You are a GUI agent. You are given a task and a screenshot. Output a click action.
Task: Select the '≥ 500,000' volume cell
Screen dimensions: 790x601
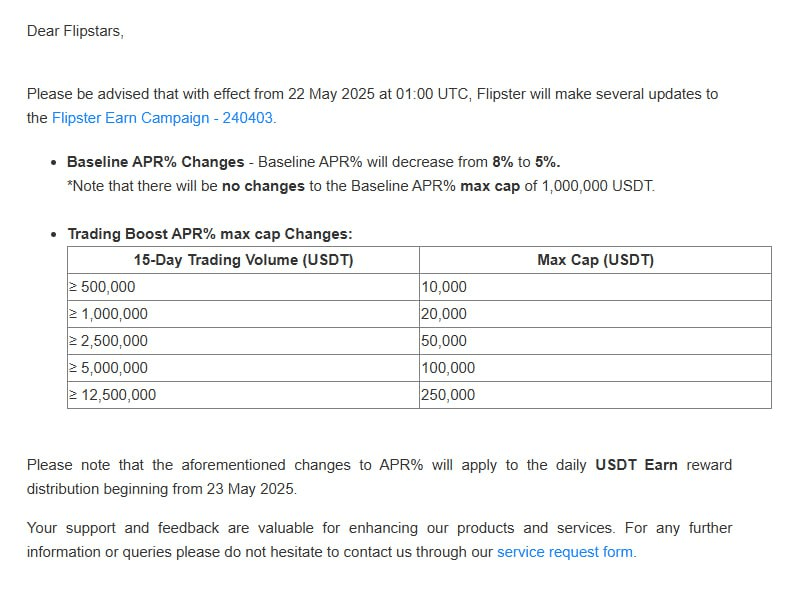[243, 287]
